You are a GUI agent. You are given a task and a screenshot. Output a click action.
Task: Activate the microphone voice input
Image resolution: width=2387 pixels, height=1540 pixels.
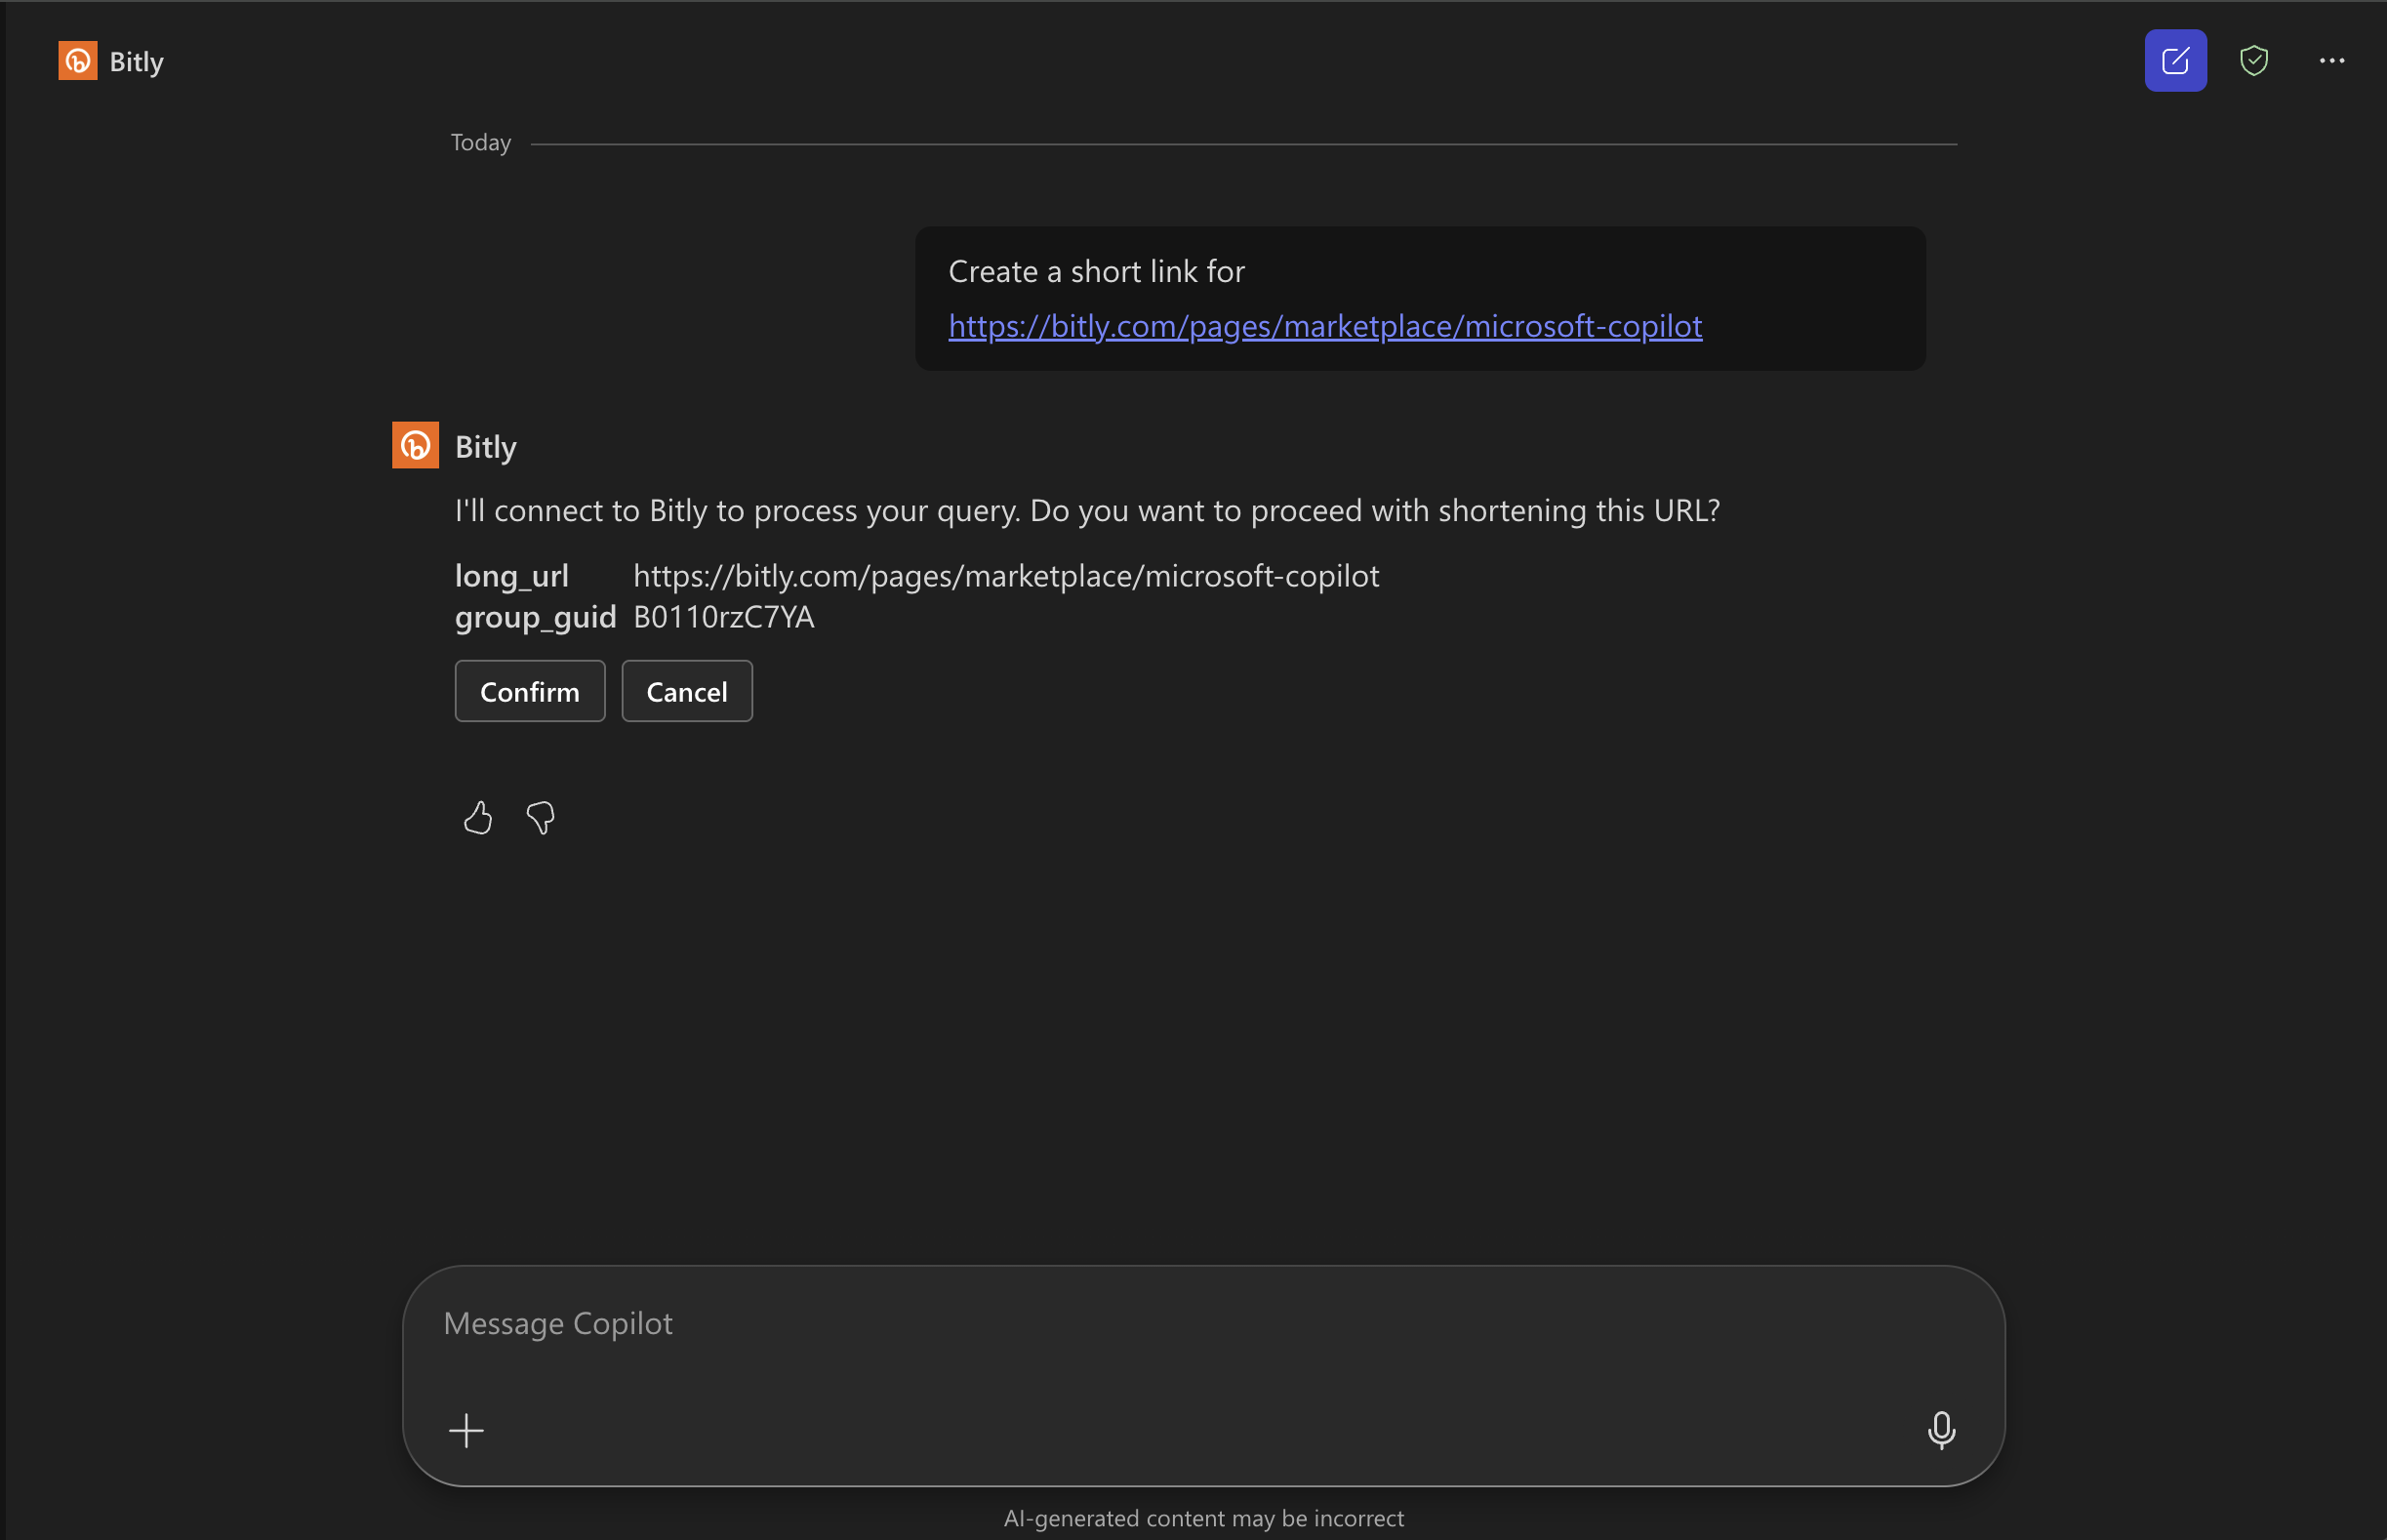[1941, 1430]
